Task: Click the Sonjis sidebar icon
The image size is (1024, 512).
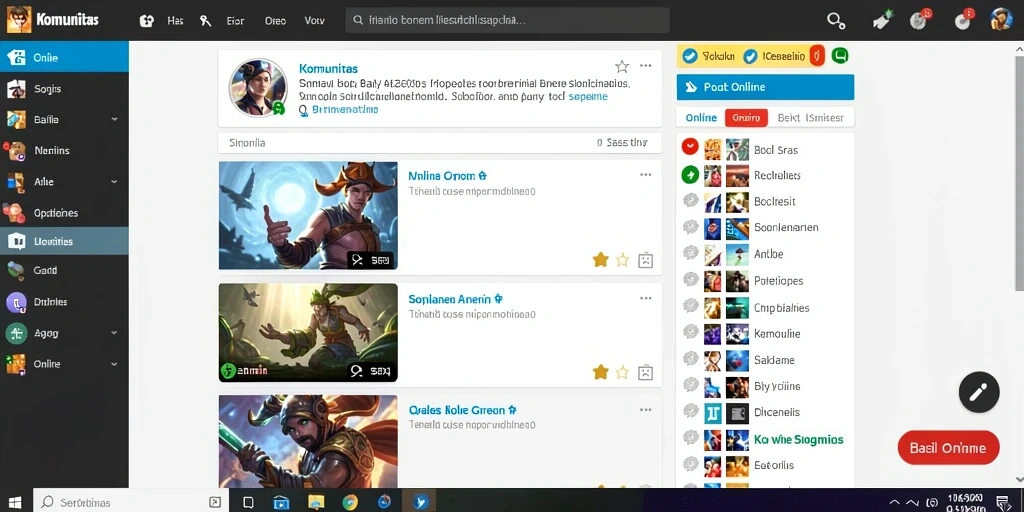Action: tap(16, 89)
